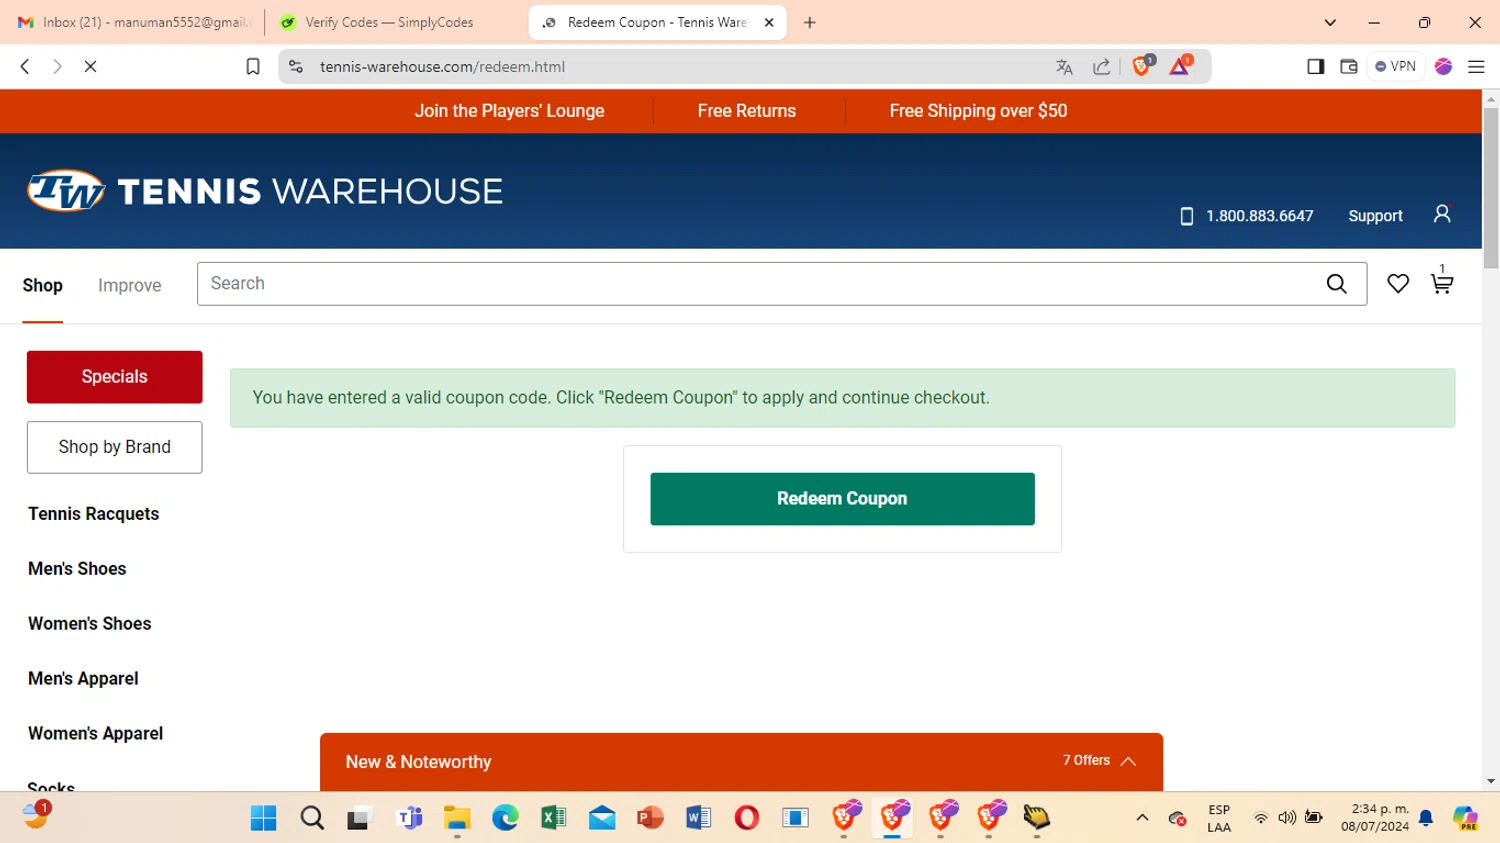The height and width of the screenshot is (843, 1500).
Task: Open the tab search dropdown chevron
Action: [x=1330, y=22]
